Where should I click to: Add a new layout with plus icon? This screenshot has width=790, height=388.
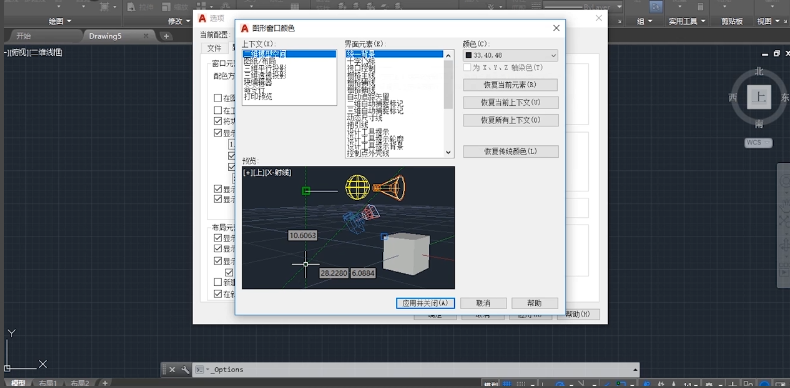[105, 383]
